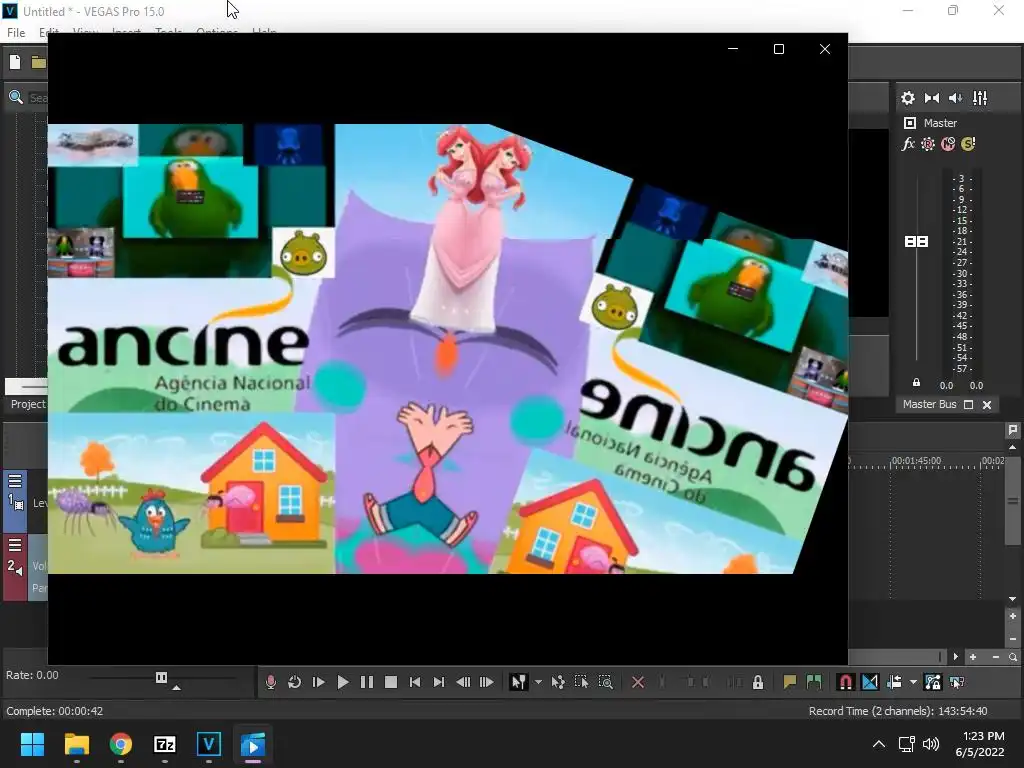Click the Master volume fader handle
The height and width of the screenshot is (768, 1024).
coord(916,242)
